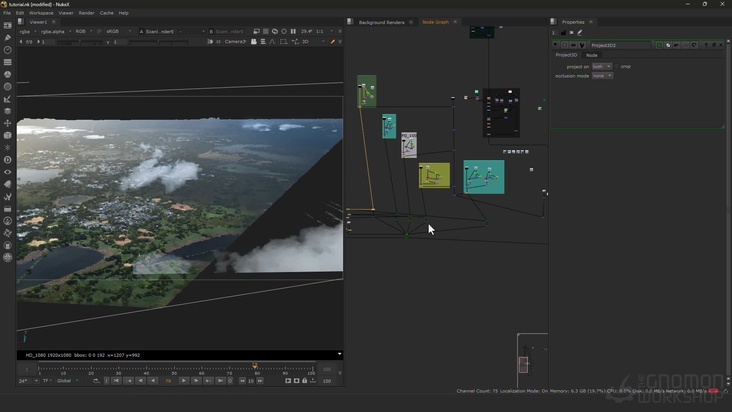Open the Color nodes wheel icon
The width and height of the screenshot is (732, 412).
(x=7, y=74)
